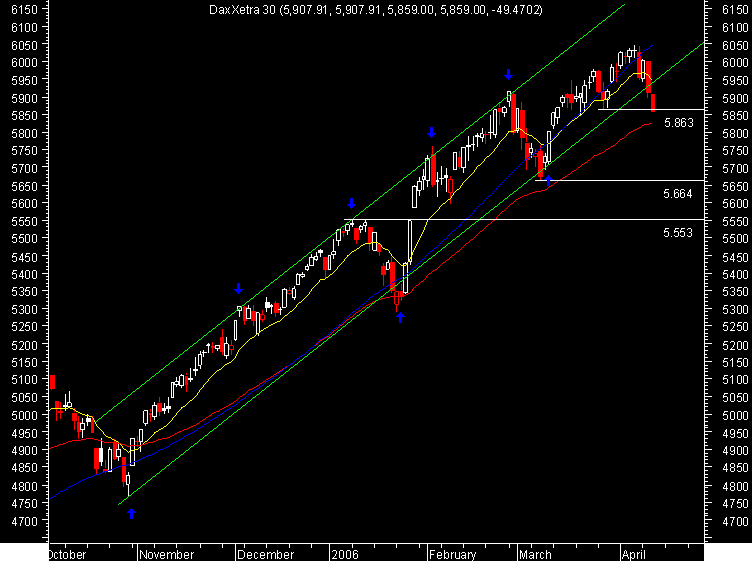
Task: Click 4700 on the left price axis
Action: 24,521
